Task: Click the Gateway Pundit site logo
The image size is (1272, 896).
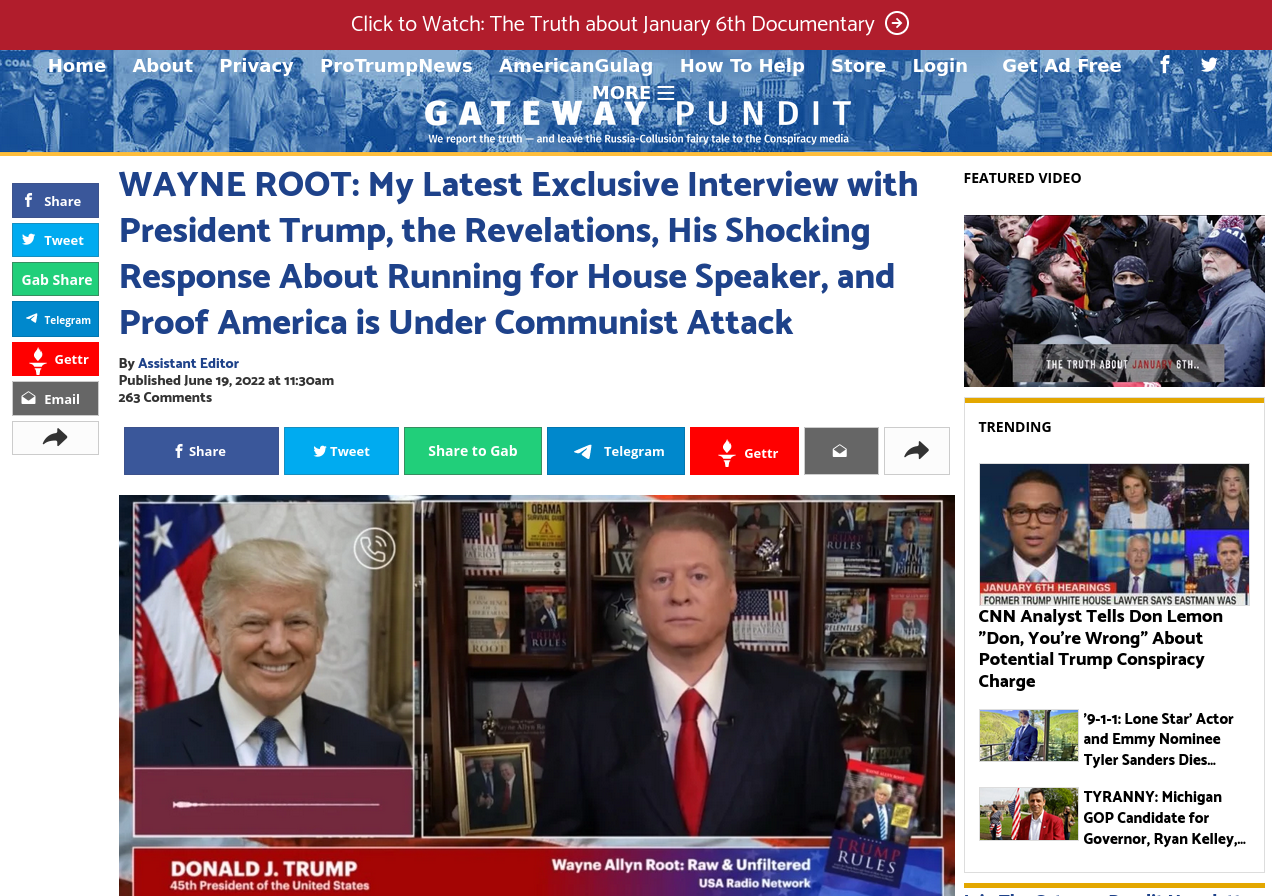Action: pos(638,120)
